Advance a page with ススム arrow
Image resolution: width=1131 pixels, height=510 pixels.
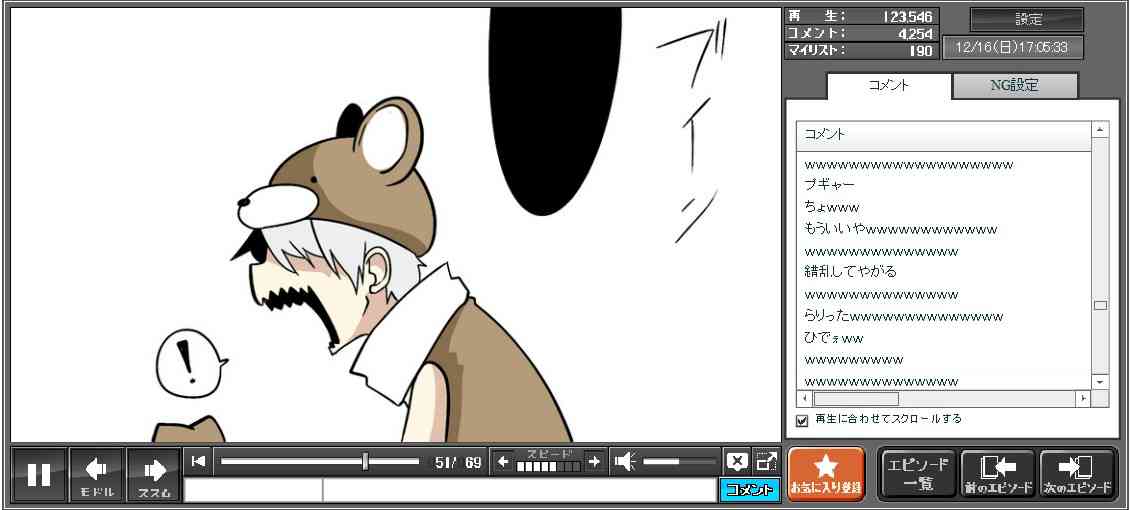pos(154,474)
